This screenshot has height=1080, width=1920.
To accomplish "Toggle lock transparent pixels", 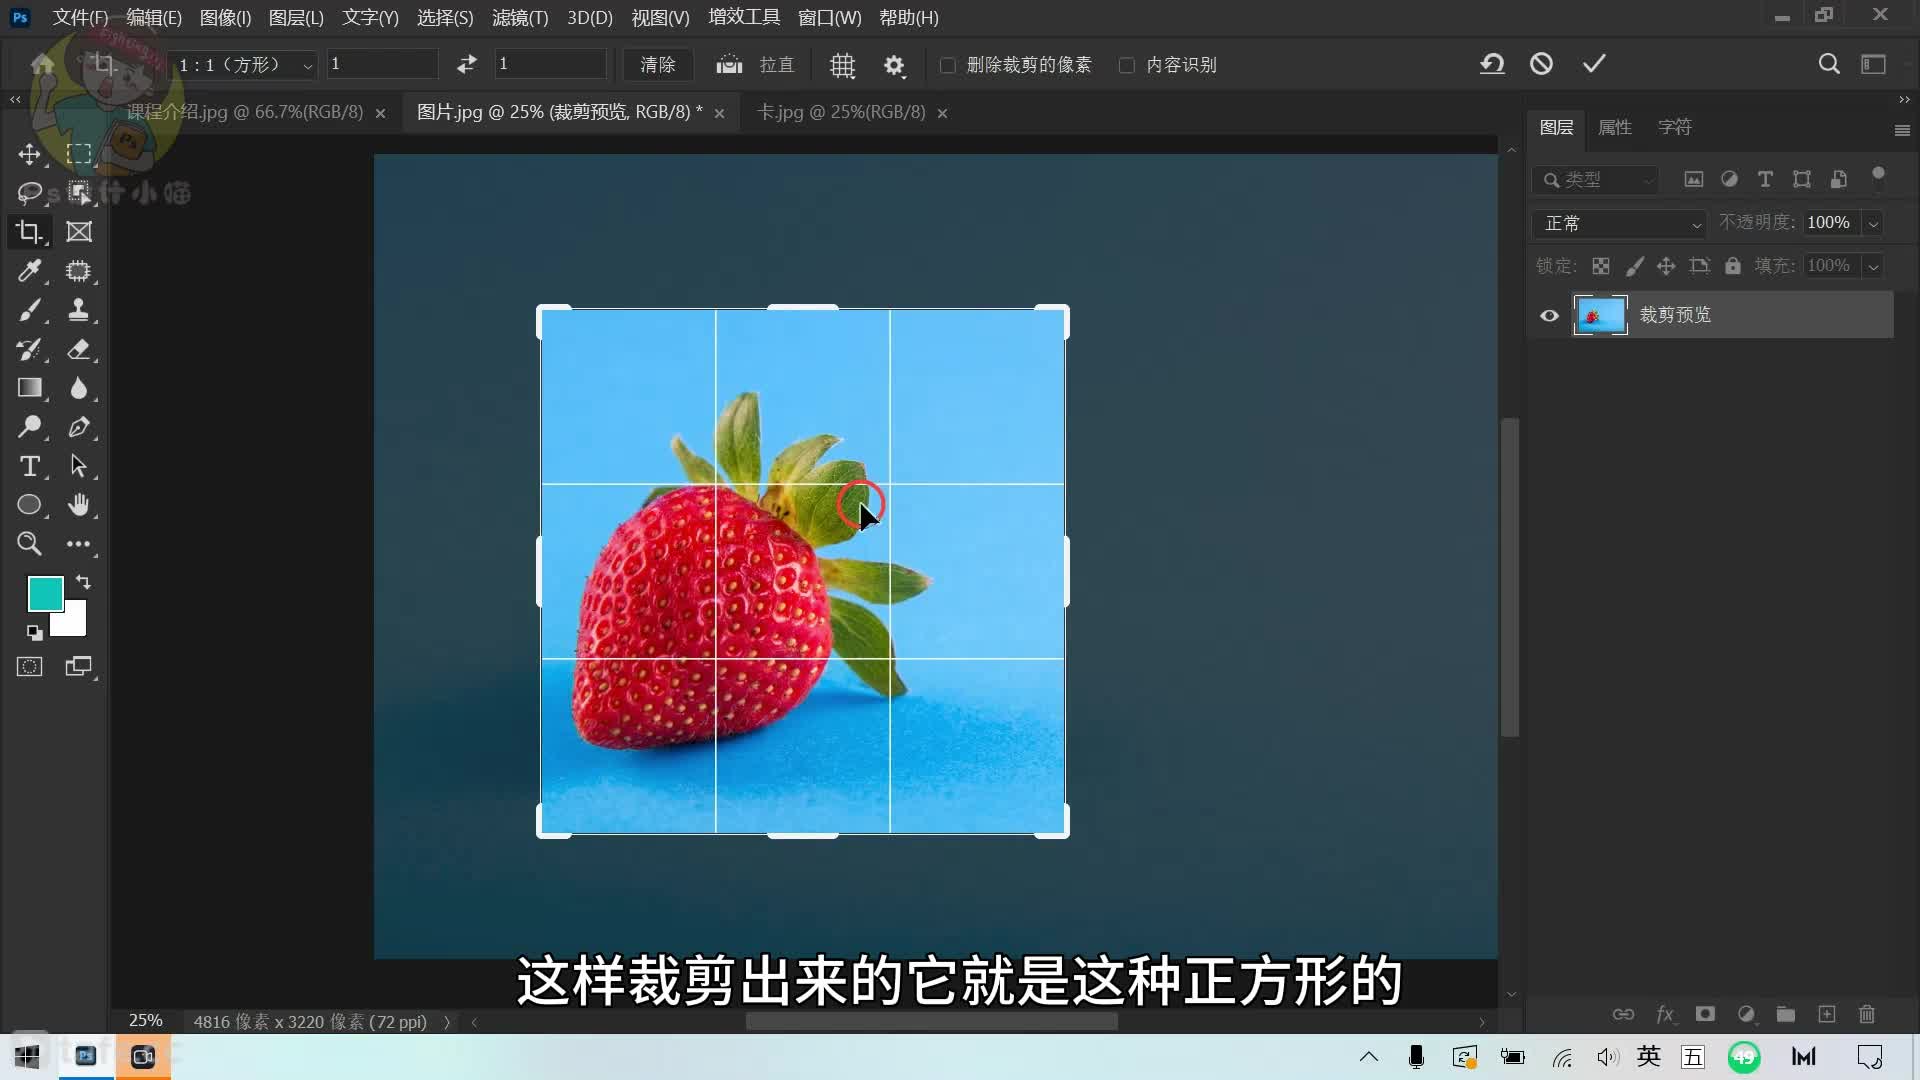I will (1601, 266).
